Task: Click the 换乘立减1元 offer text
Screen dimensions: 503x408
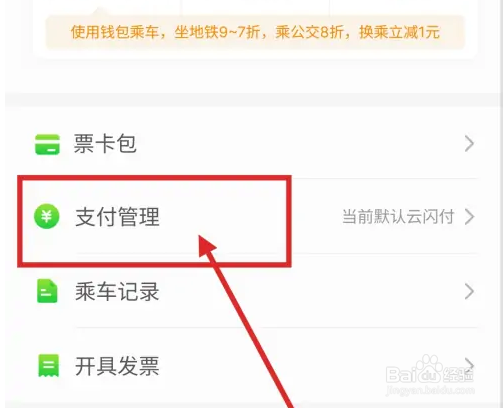Action: point(399,32)
